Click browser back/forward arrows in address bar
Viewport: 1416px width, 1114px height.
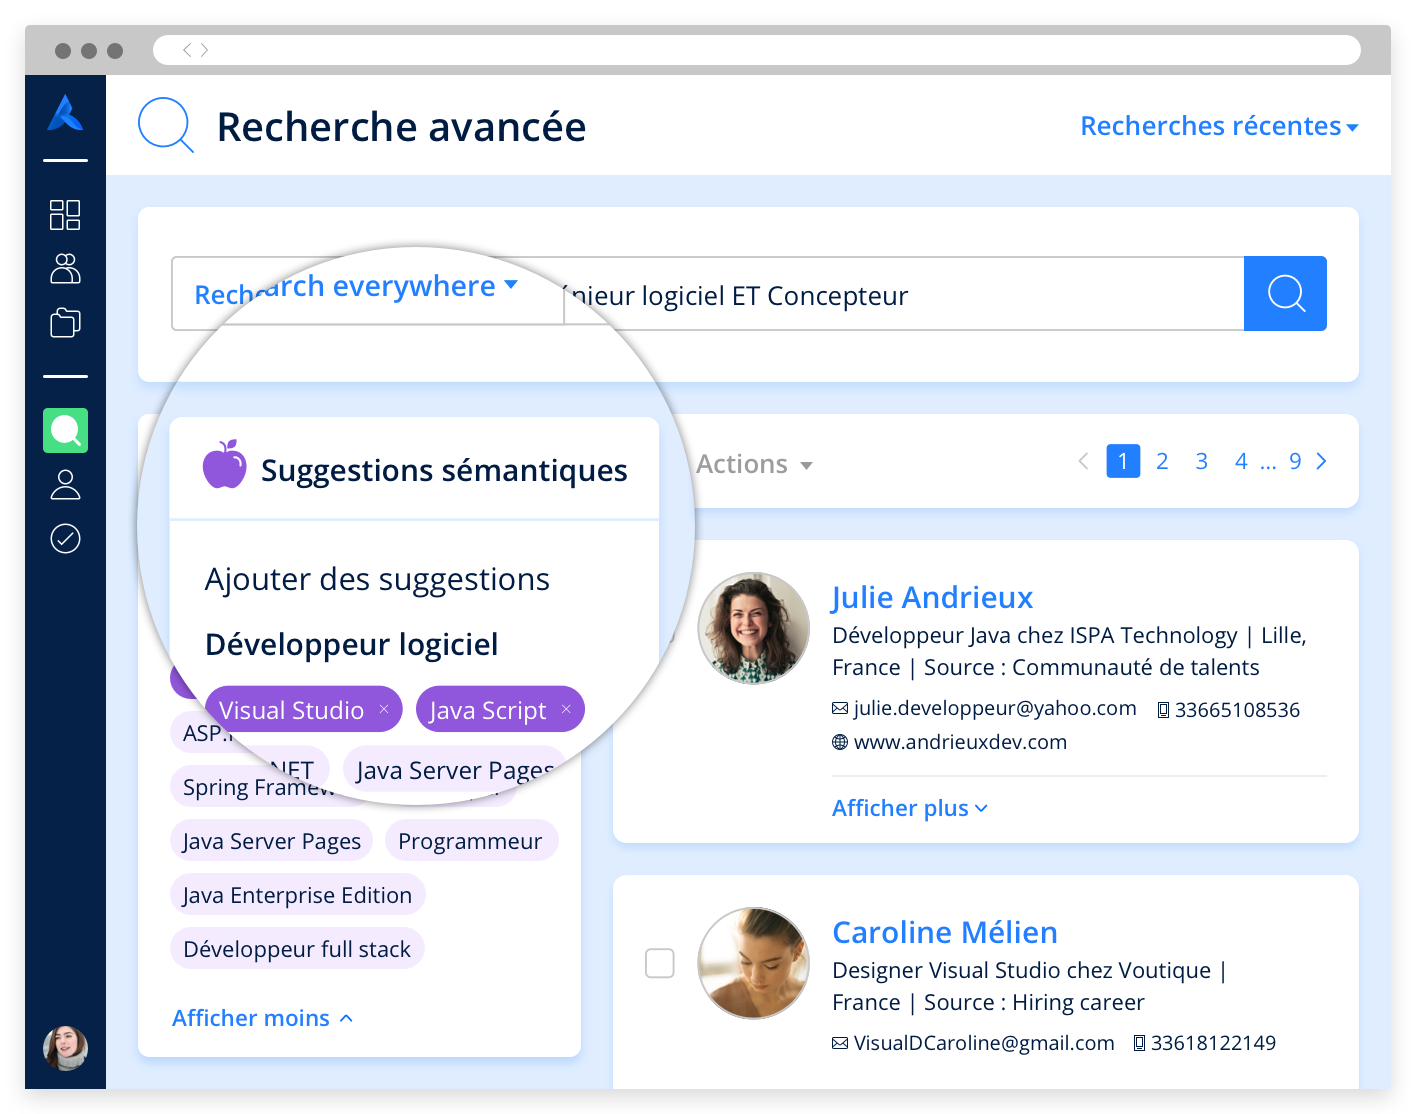click(195, 50)
